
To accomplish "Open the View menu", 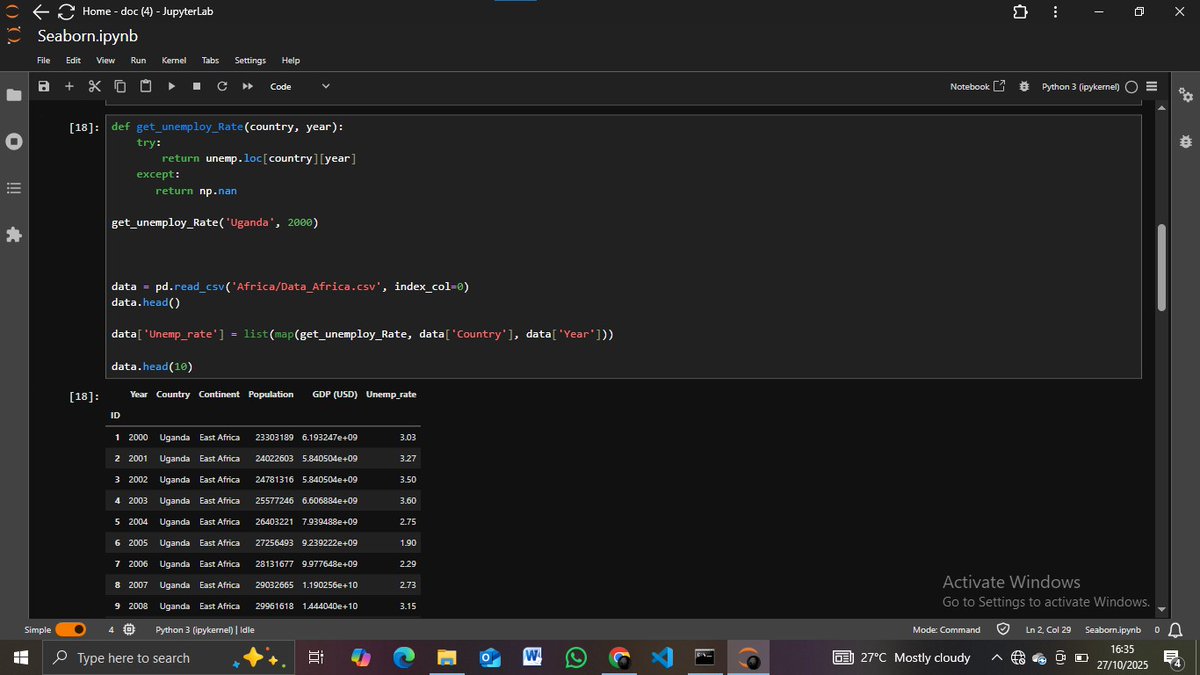I will tap(105, 61).
